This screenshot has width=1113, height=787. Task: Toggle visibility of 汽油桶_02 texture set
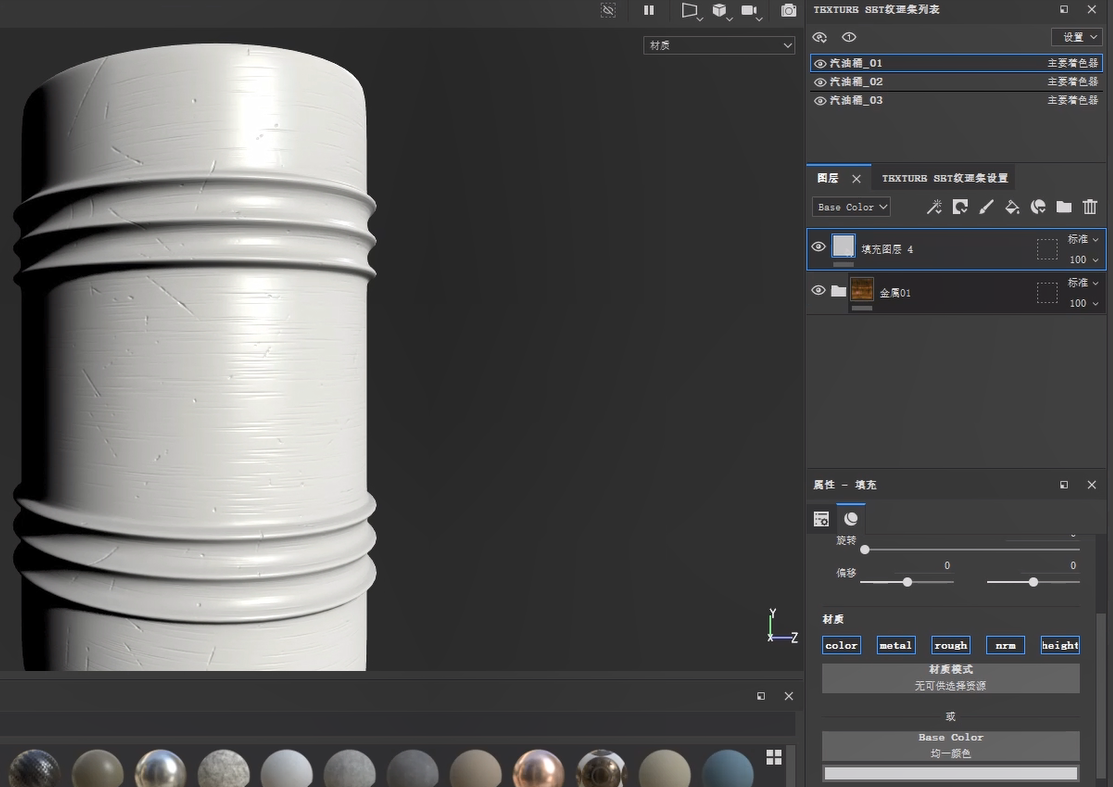pos(820,82)
